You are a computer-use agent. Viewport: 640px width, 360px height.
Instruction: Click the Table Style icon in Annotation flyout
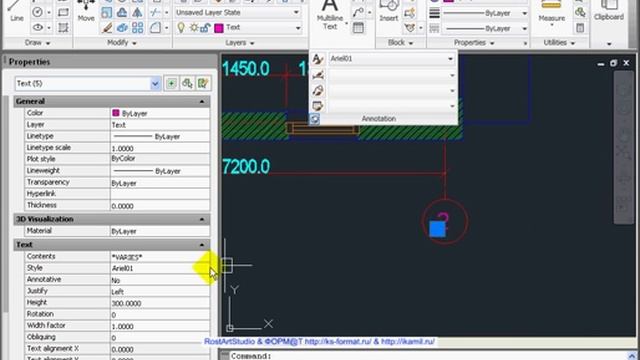coord(318,106)
